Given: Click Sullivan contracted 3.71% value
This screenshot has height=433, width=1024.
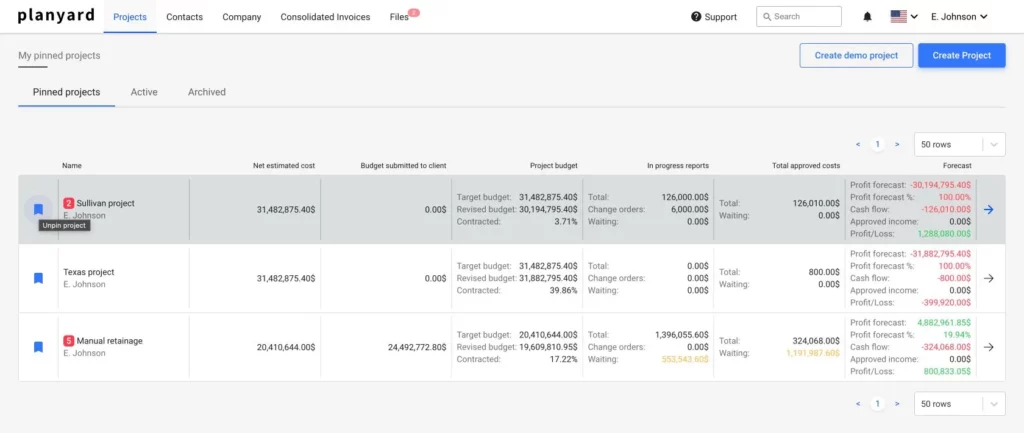Looking at the screenshot, I should click(x=566, y=221).
